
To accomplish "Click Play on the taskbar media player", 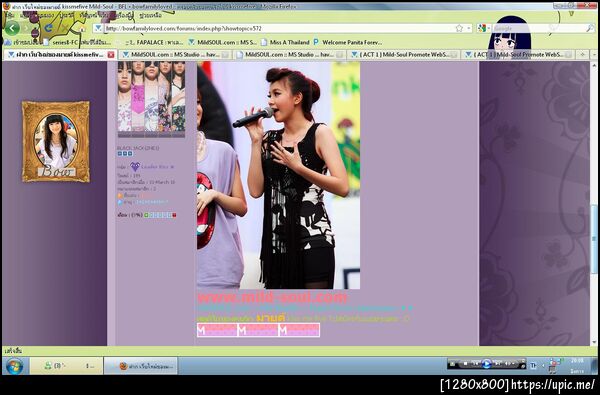I will [486, 364].
